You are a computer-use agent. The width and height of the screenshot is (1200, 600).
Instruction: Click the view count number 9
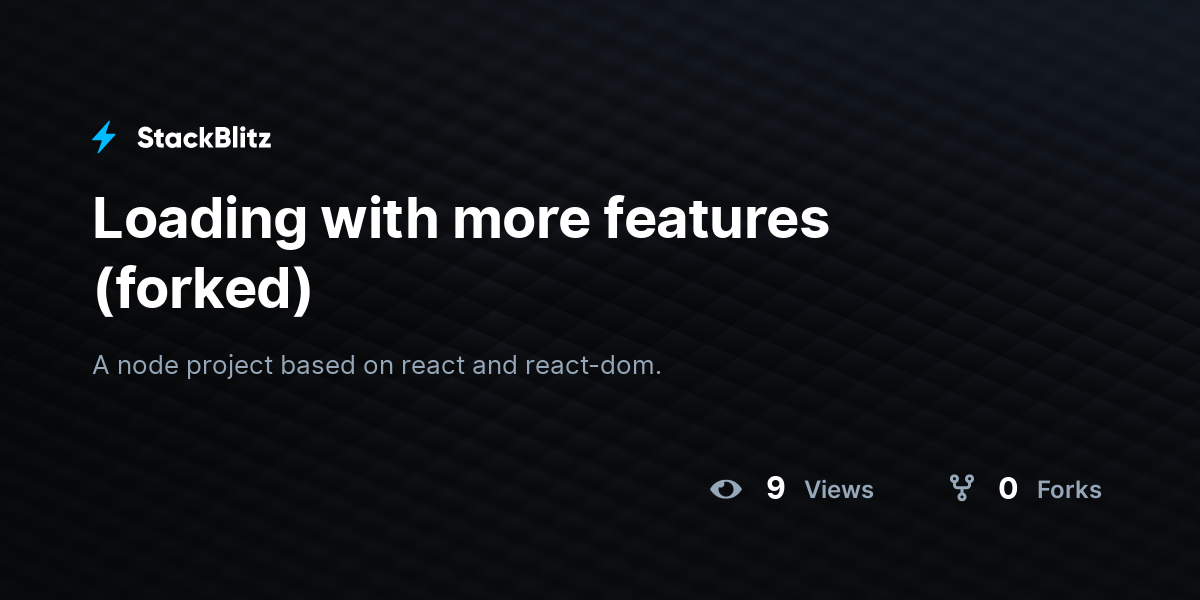click(775, 488)
